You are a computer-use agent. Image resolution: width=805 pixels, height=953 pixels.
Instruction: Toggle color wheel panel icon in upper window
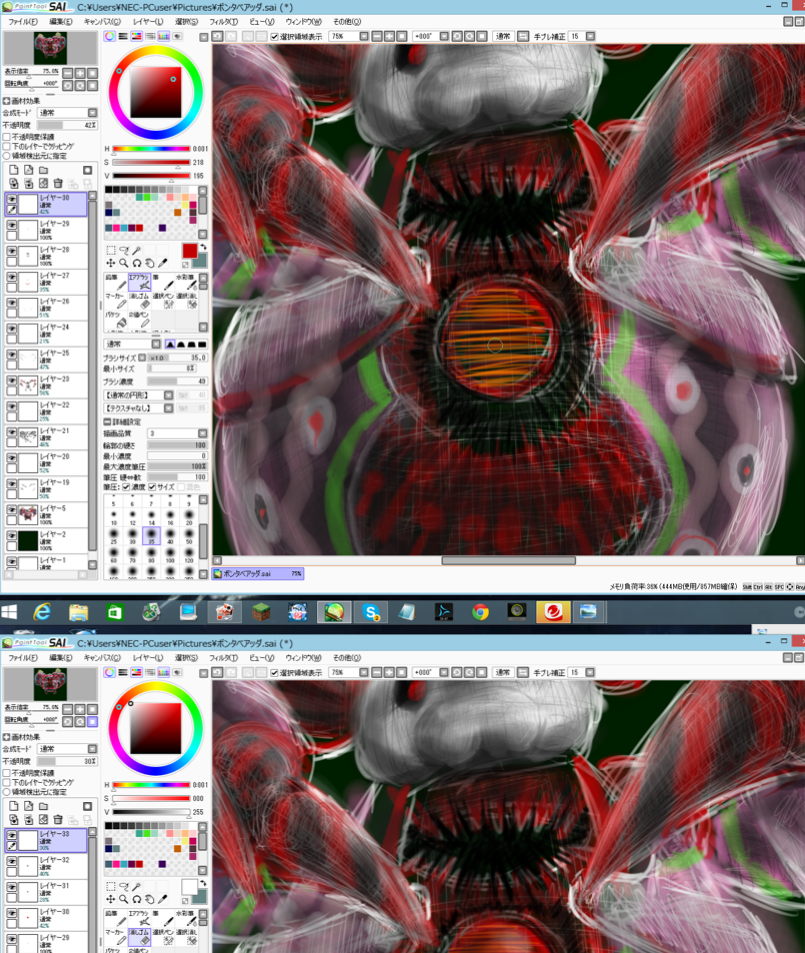pos(109,36)
